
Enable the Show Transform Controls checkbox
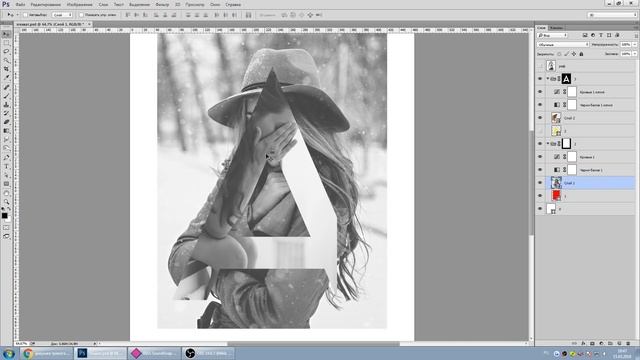click(81, 15)
